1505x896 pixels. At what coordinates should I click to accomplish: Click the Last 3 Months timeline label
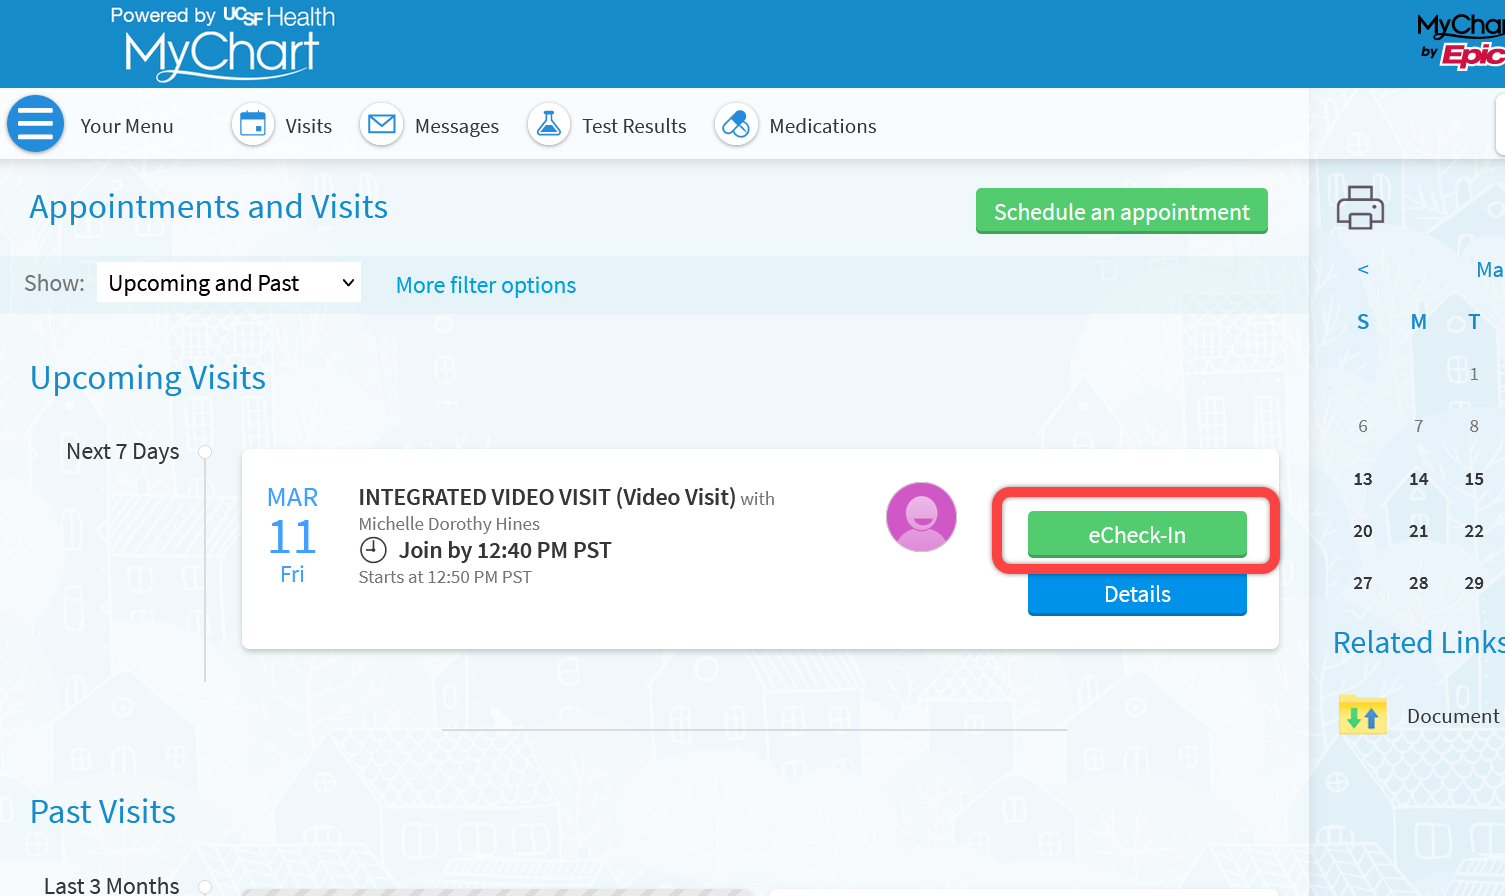[112, 885]
